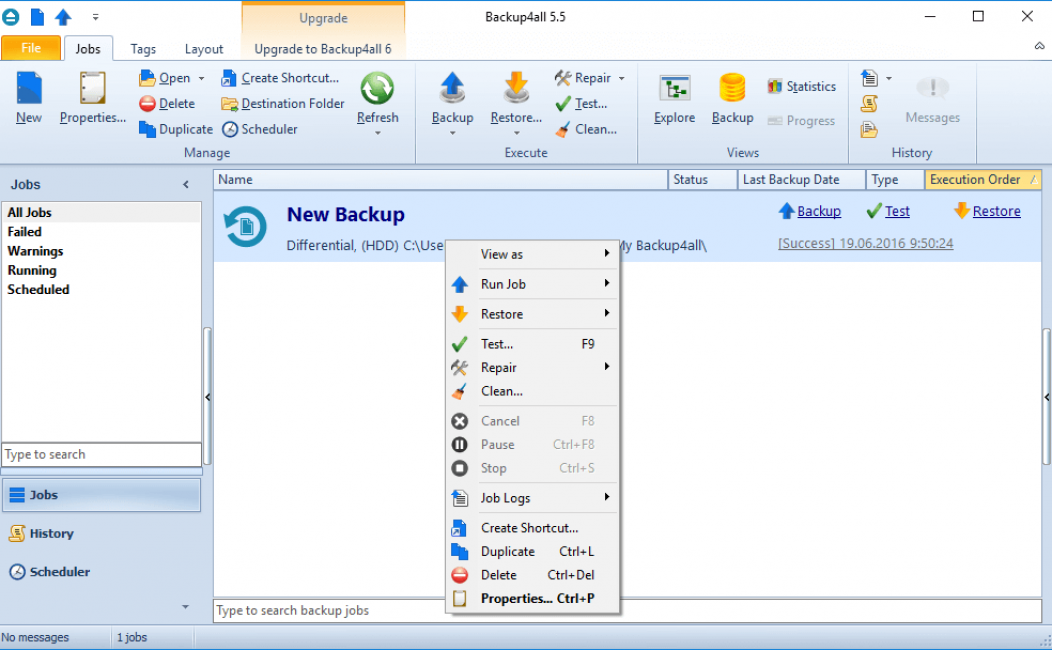The height and width of the screenshot is (650, 1052).
Task: Expand the History log dropdown arrow
Action: pos(889,78)
